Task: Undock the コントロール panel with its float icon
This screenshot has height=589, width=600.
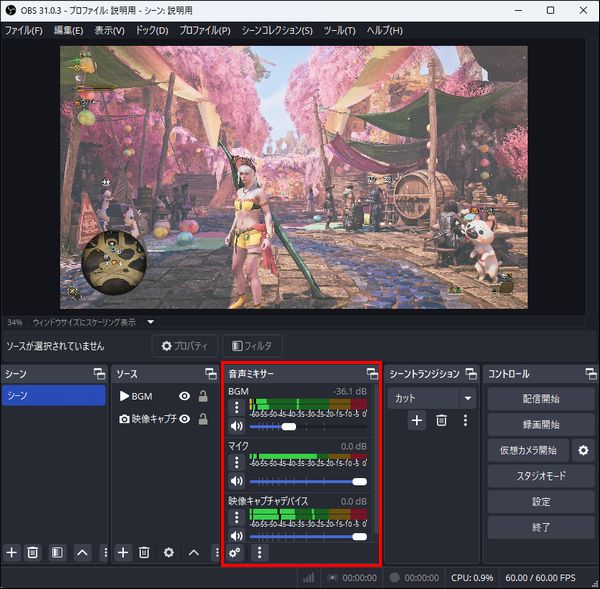Action: click(x=591, y=374)
